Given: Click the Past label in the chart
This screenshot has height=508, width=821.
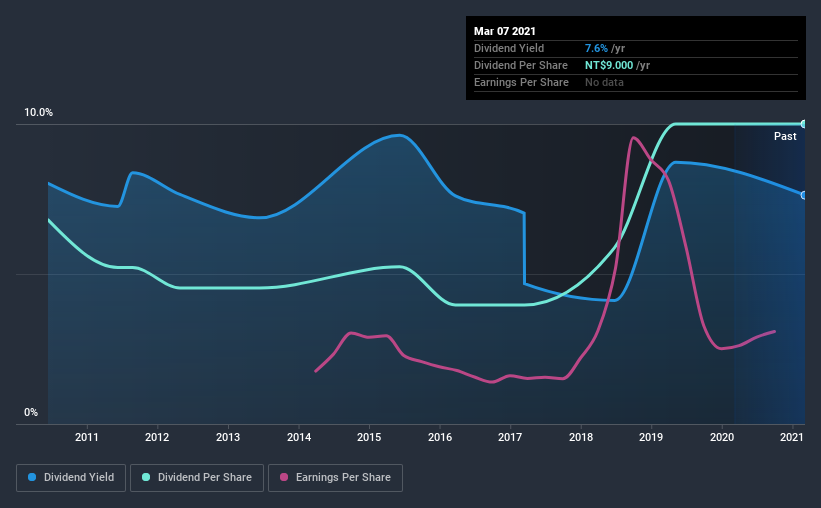Looking at the screenshot, I should [785, 136].
